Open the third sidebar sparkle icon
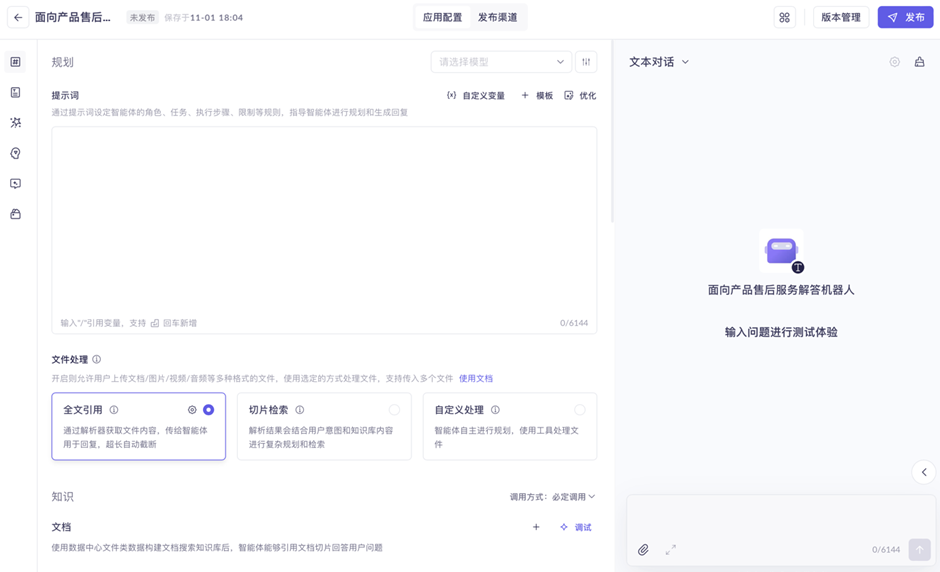 [16, 122]
